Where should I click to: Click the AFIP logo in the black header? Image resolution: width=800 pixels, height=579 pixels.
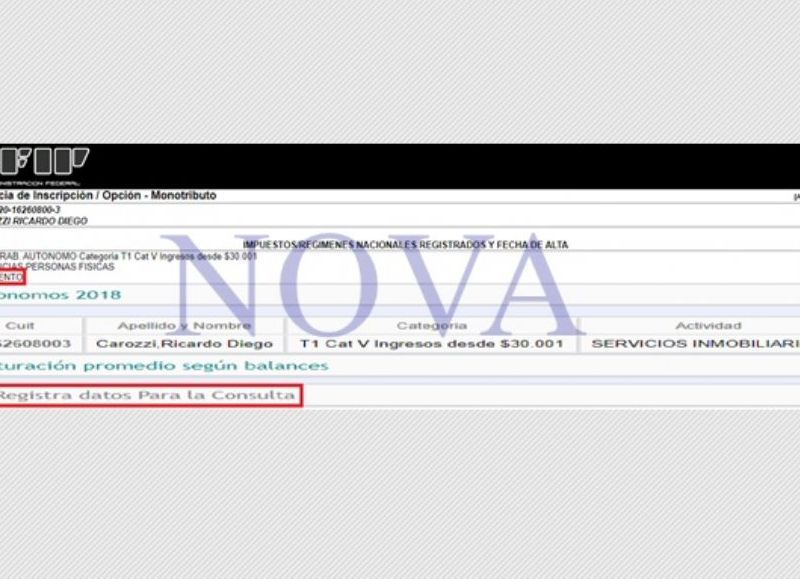tap(44, 160)
